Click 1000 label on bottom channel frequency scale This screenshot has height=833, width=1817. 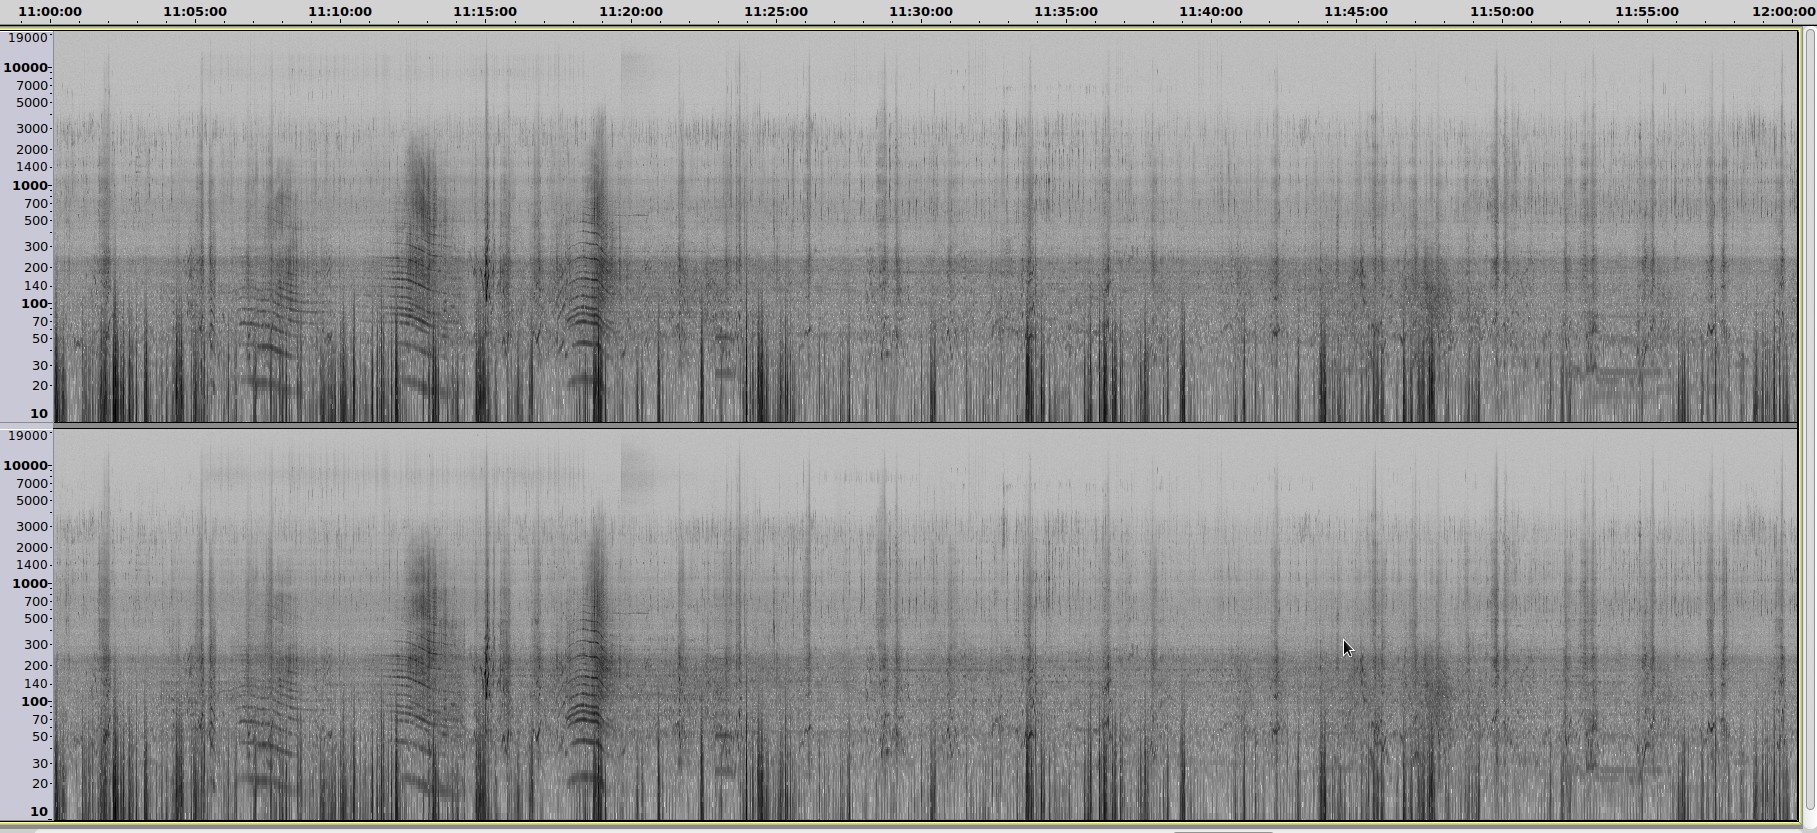(30, 584)
